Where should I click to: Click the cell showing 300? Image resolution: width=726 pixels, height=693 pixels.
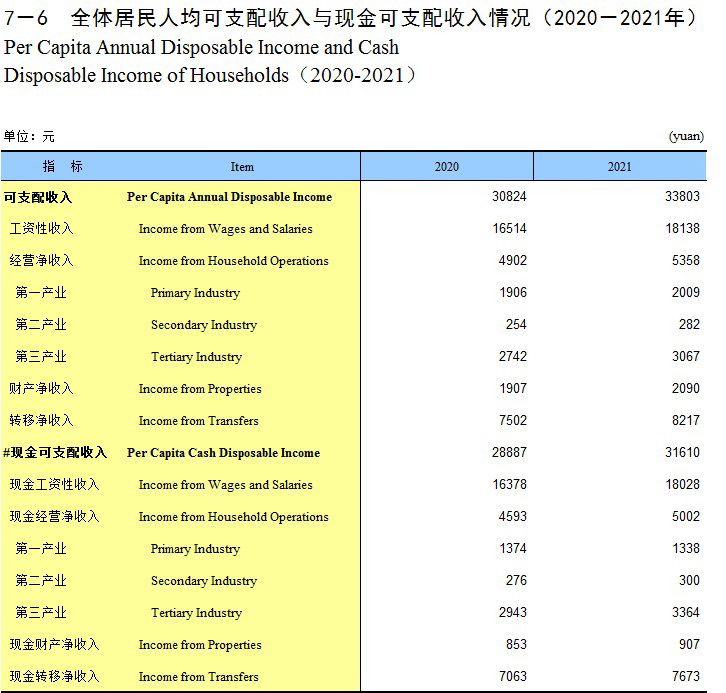(x=689, y=580)
